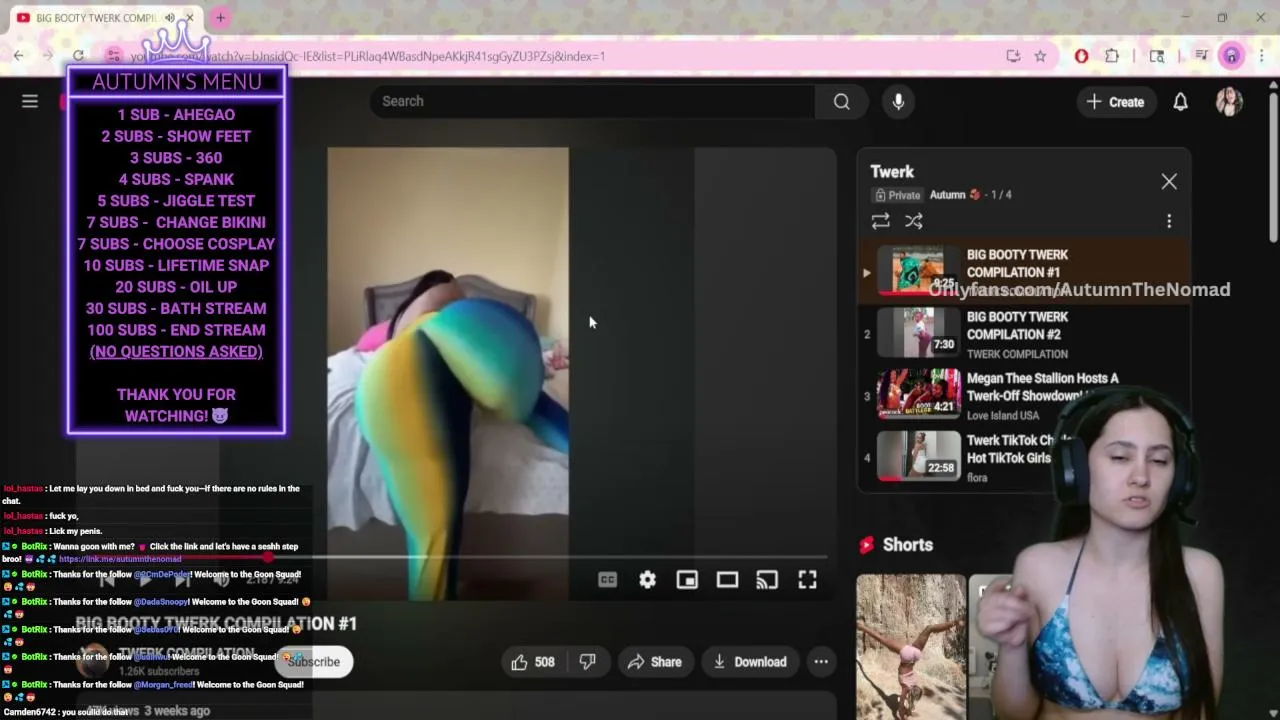Switch player to miniplayer
The width and height of the screenshot is (1280, 720).
coord(687,580)
